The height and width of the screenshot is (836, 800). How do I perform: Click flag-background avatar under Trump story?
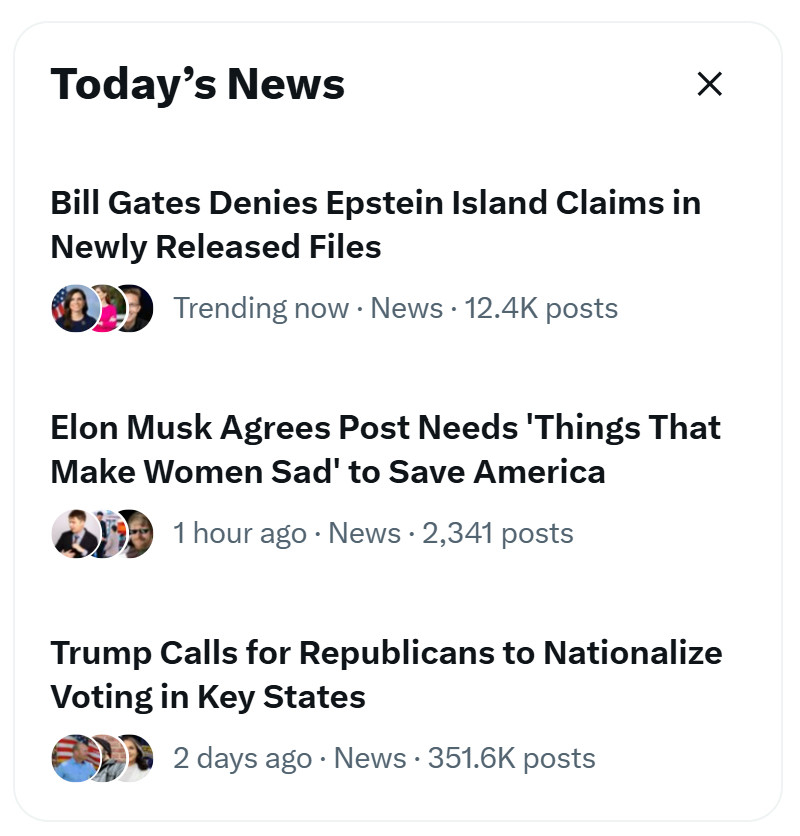tap(71, 758)
